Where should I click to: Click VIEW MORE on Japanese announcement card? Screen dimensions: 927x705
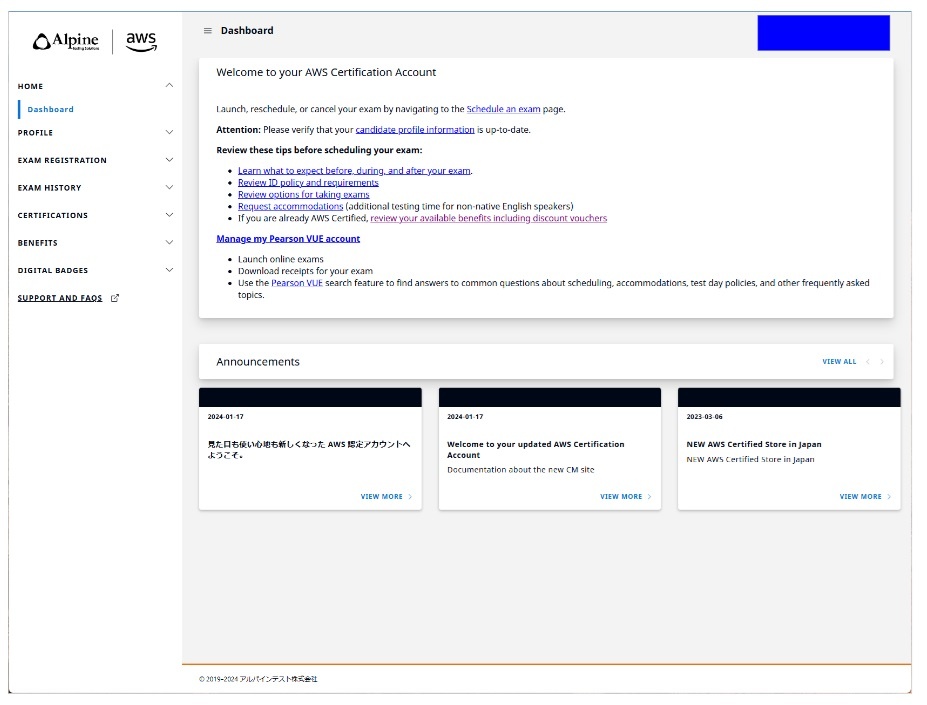386,496
